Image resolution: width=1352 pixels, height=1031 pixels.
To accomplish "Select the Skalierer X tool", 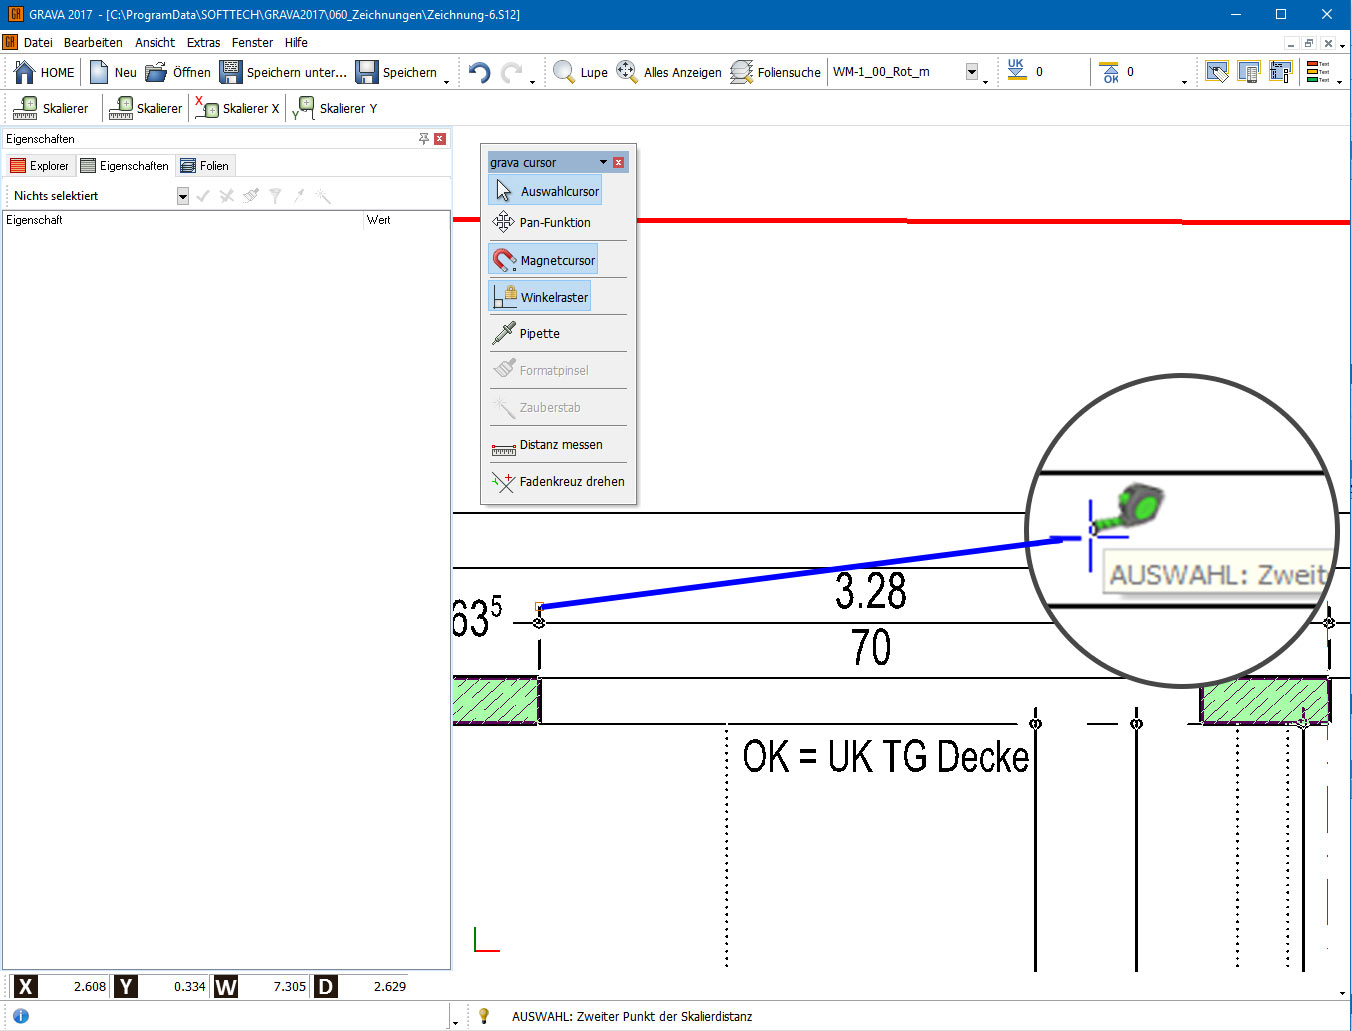I will click(237, 108).
